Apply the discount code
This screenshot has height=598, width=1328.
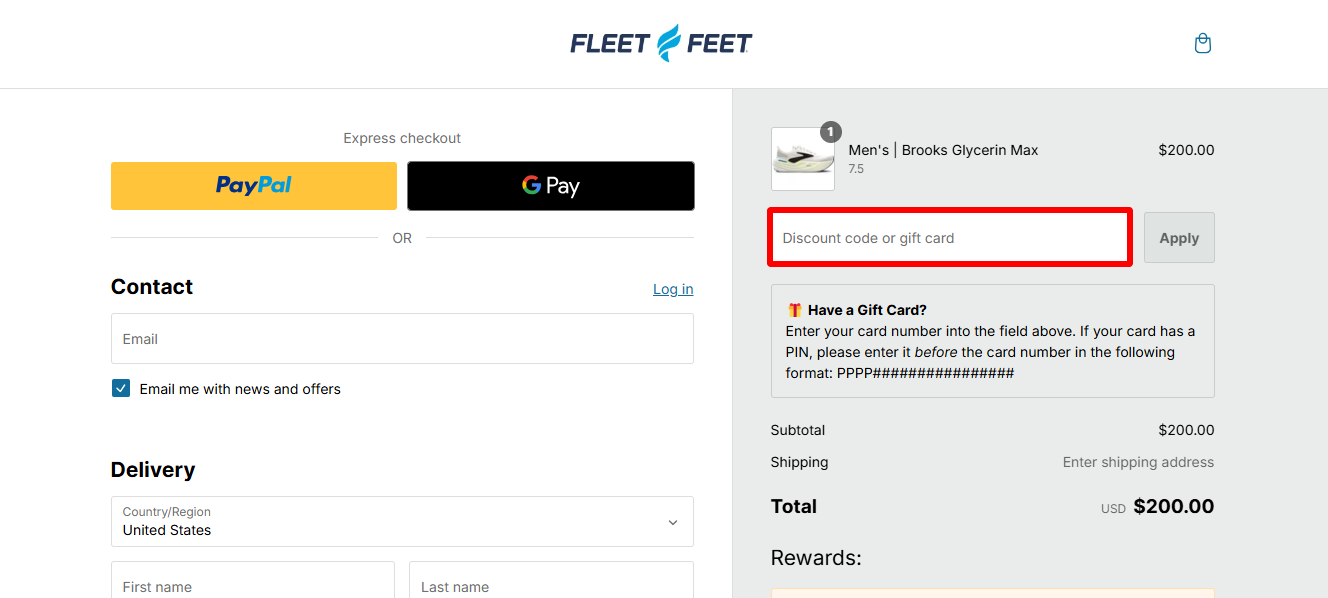[x=1179, y=238]
